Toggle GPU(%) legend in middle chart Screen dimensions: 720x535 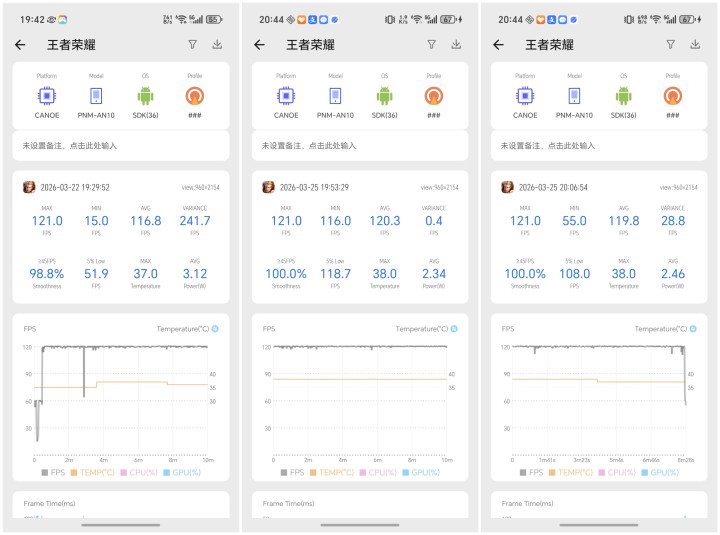[422, 473]
